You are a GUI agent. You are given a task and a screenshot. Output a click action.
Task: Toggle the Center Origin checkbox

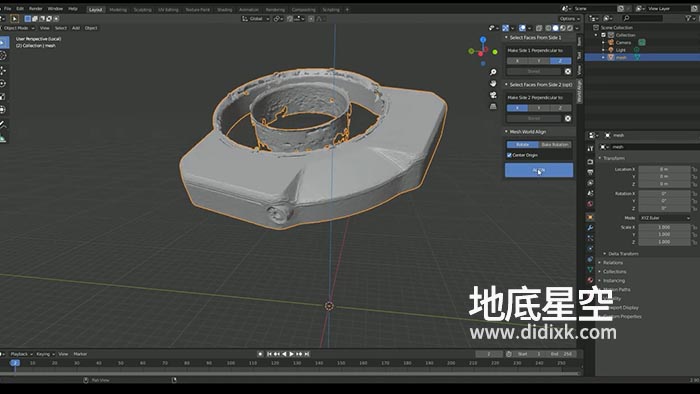pyautogui.click(x=509, y=155)
